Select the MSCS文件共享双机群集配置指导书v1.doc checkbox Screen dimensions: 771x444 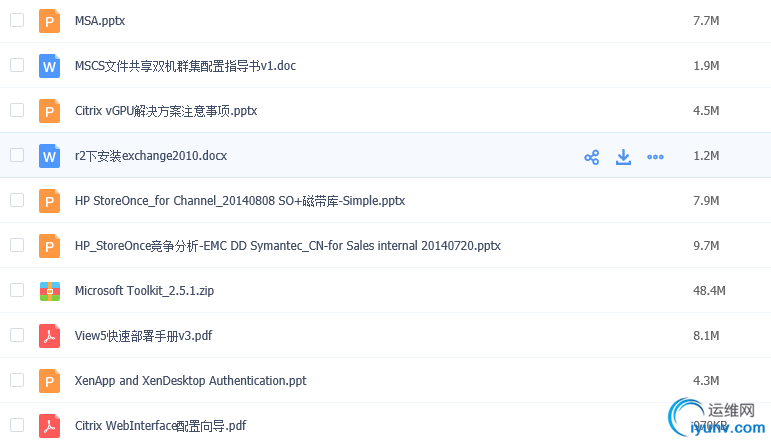tap(17, 65)
